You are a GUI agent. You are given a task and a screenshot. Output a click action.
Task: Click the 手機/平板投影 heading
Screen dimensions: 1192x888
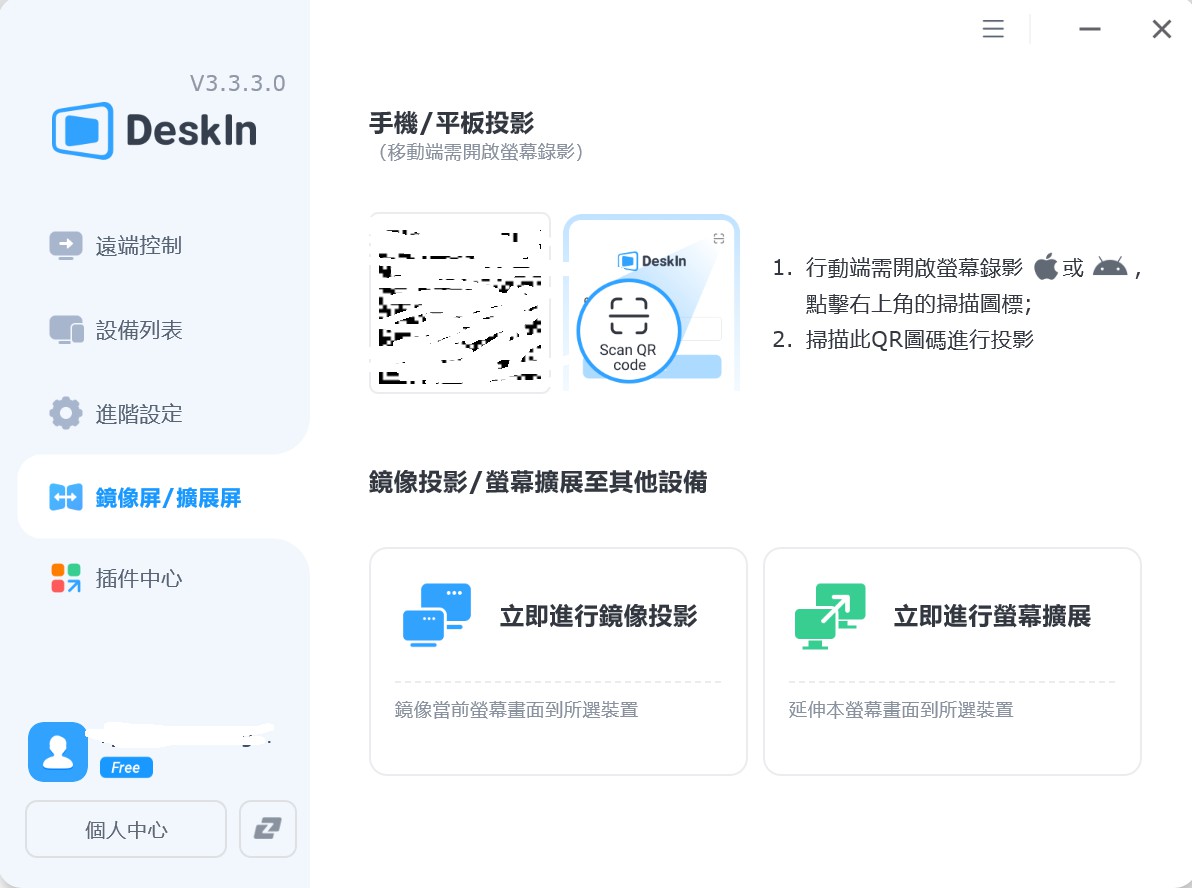point(452,122)
